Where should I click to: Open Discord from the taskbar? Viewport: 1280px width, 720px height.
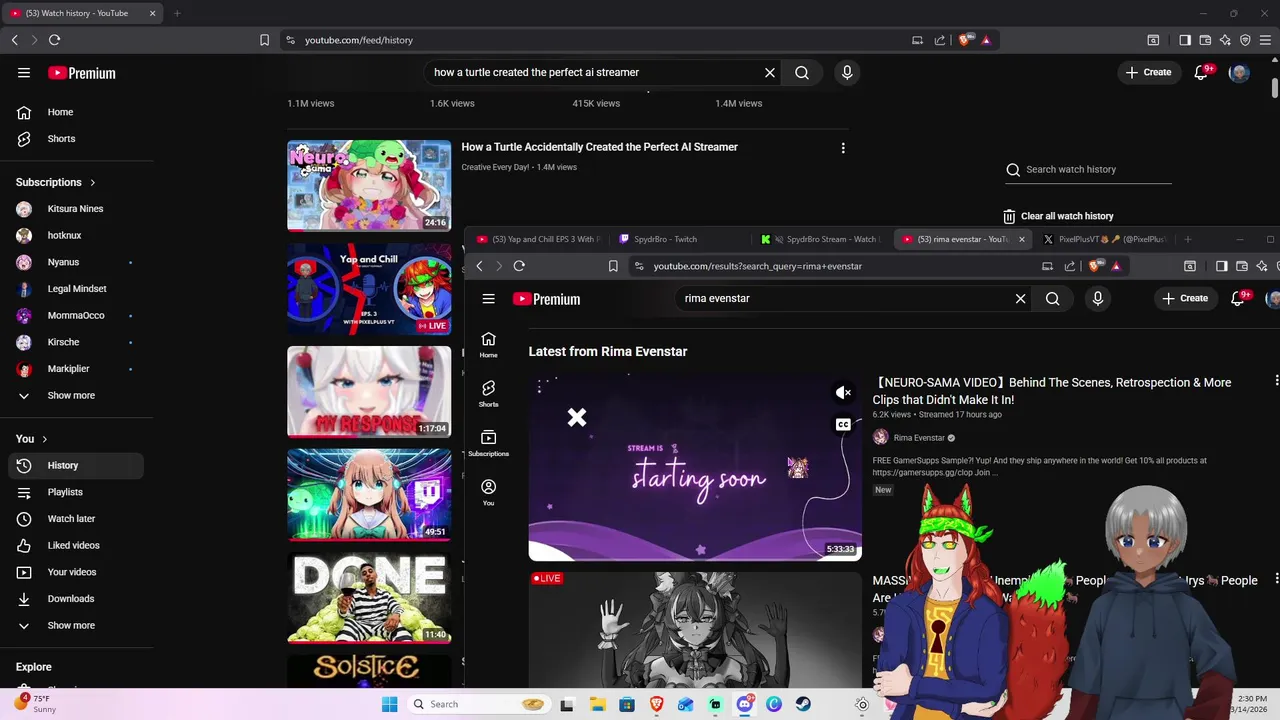click(x=744, y=704)
